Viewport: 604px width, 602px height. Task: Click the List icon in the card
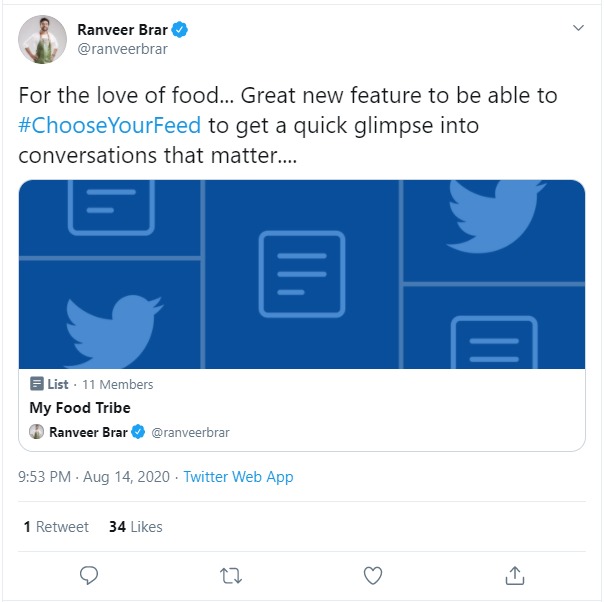[x=37, y=384]
